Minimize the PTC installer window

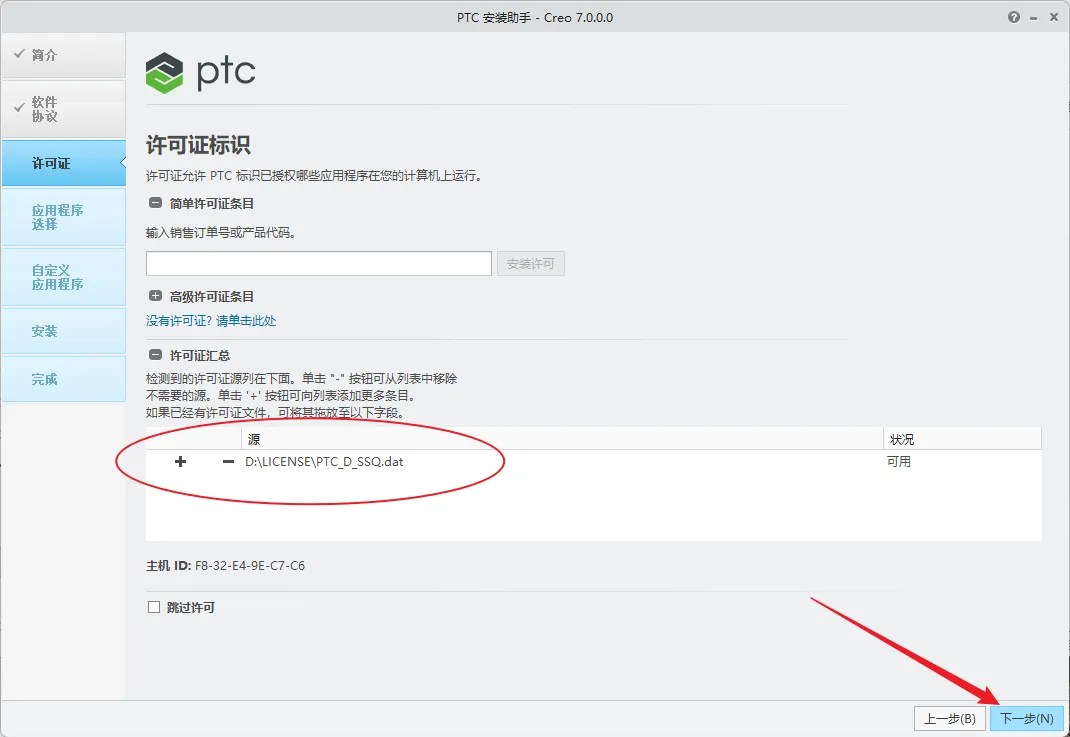pyautogui.click(x=1034, y=18)
